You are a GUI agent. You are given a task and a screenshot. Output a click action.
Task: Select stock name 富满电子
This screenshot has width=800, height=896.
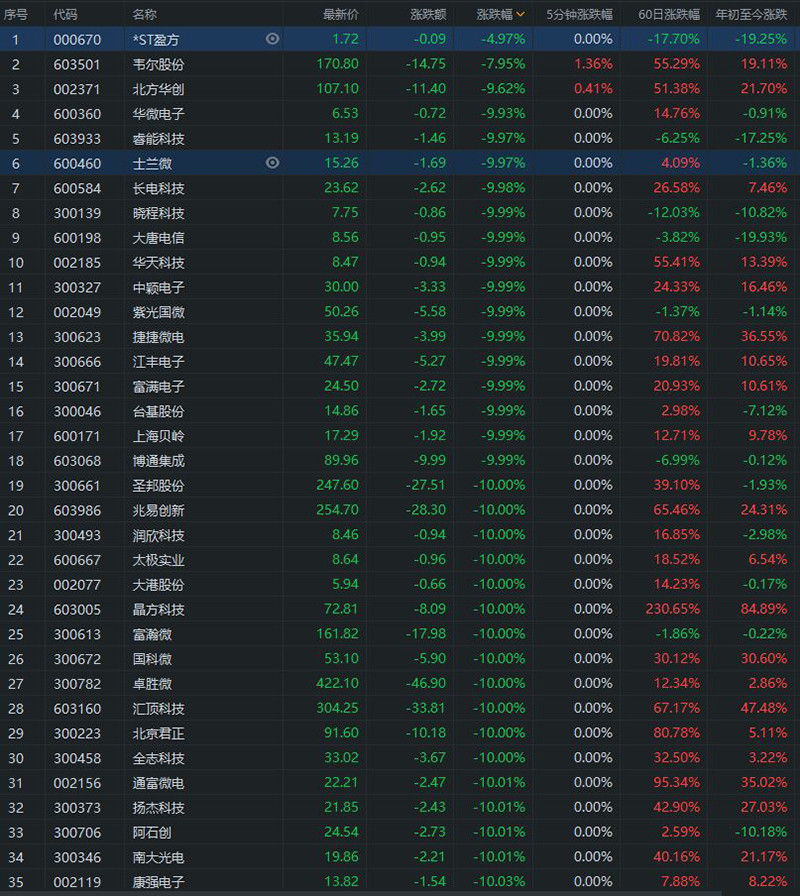(x=158, y=387)
